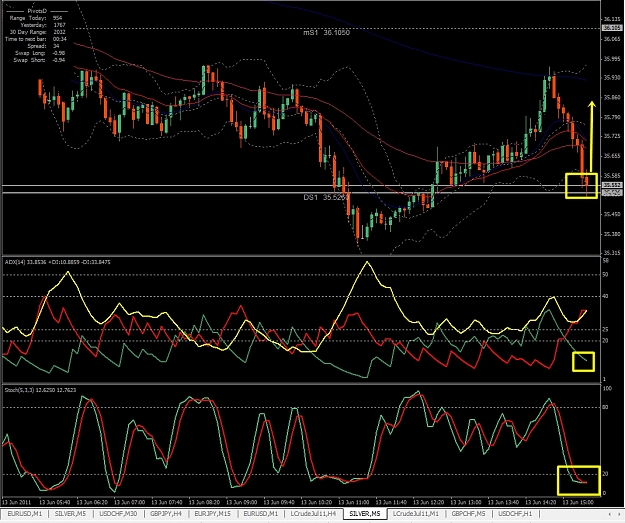Open the GBPCHF,M5 chart tab

click(468, 514)
